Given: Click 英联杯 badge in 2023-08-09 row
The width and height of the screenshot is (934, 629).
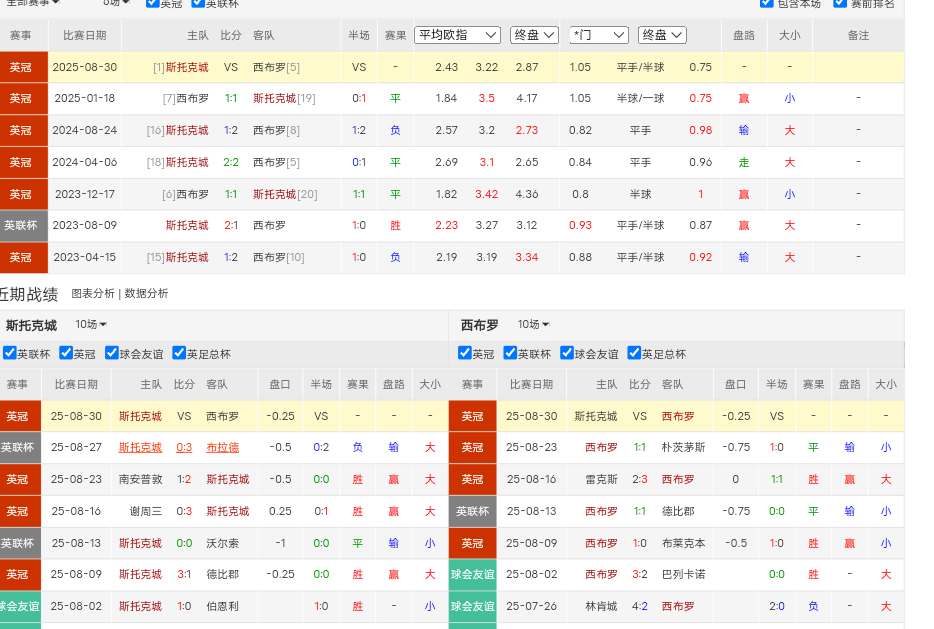Looking at the screenshot, I should click(24, 226).
